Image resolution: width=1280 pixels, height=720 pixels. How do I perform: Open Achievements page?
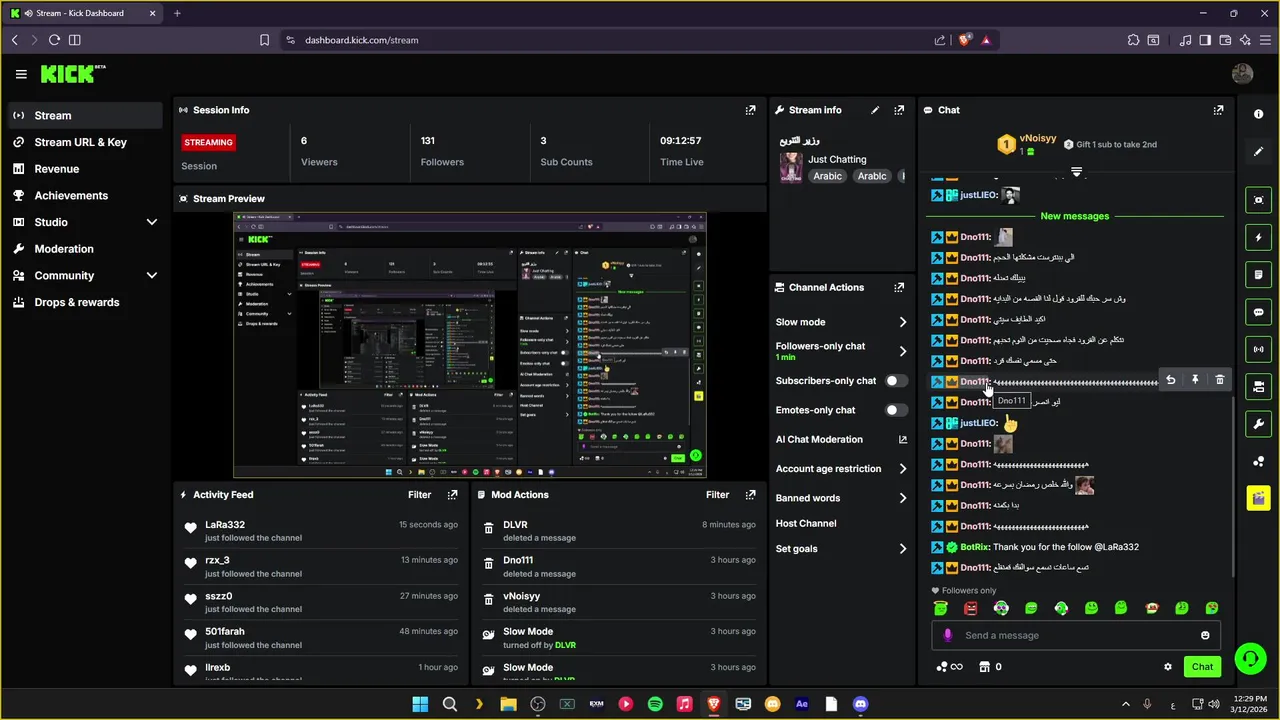coord(85,195)
